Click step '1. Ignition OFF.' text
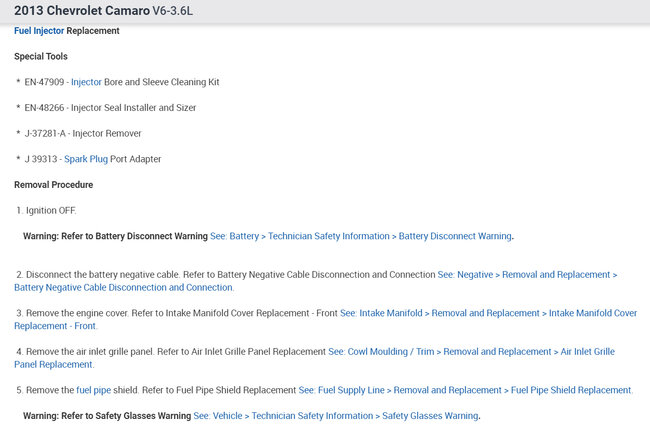 [x=46, y=211]
